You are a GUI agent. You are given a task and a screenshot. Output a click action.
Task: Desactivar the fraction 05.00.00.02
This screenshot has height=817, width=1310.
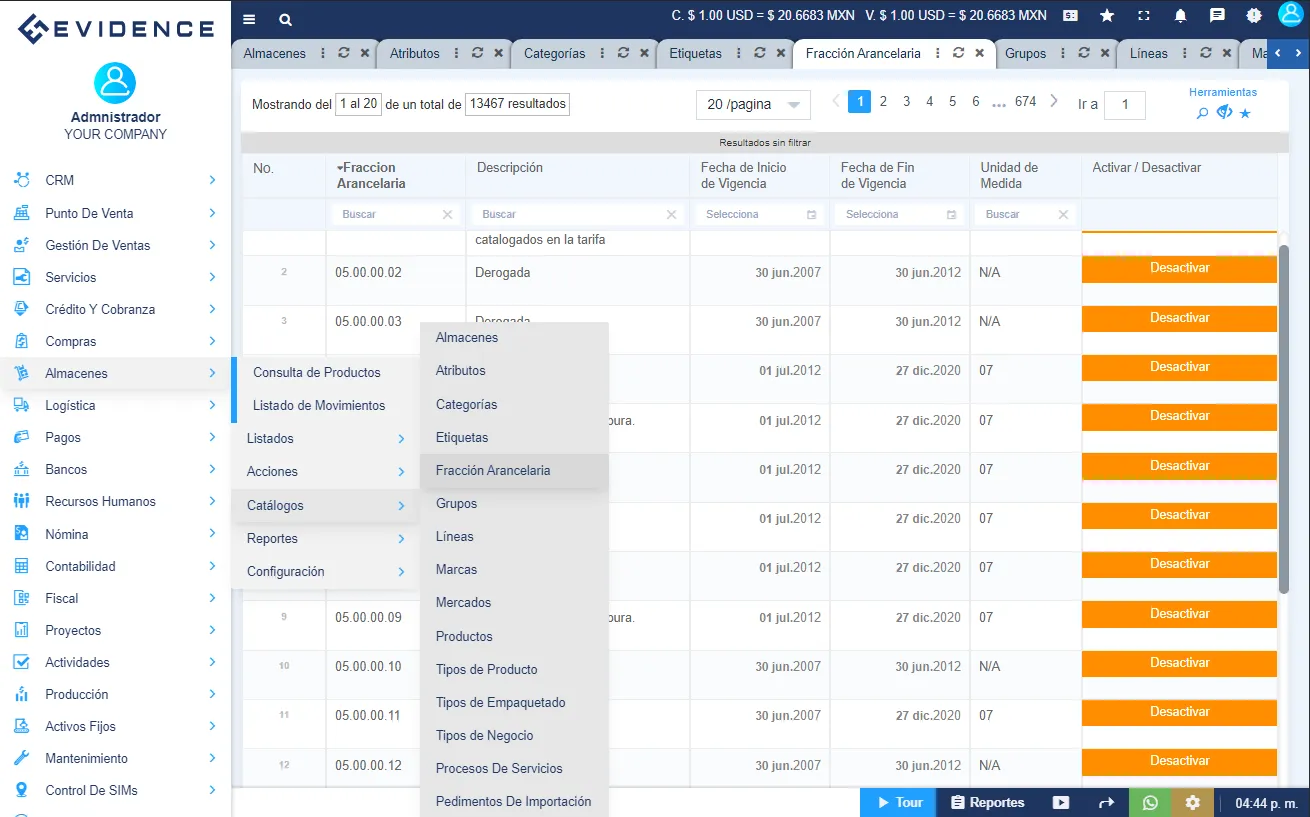pos(1178,267)
